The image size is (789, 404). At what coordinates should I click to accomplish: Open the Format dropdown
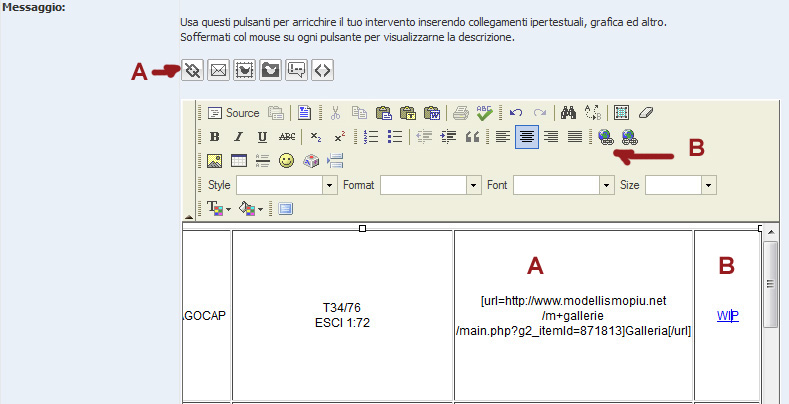click(x=474, y=185)
